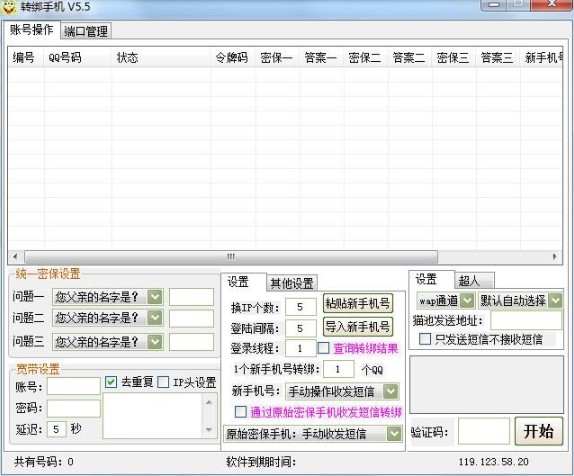
Task: Click the 令牌码 column header
Action: coord(233,57)
